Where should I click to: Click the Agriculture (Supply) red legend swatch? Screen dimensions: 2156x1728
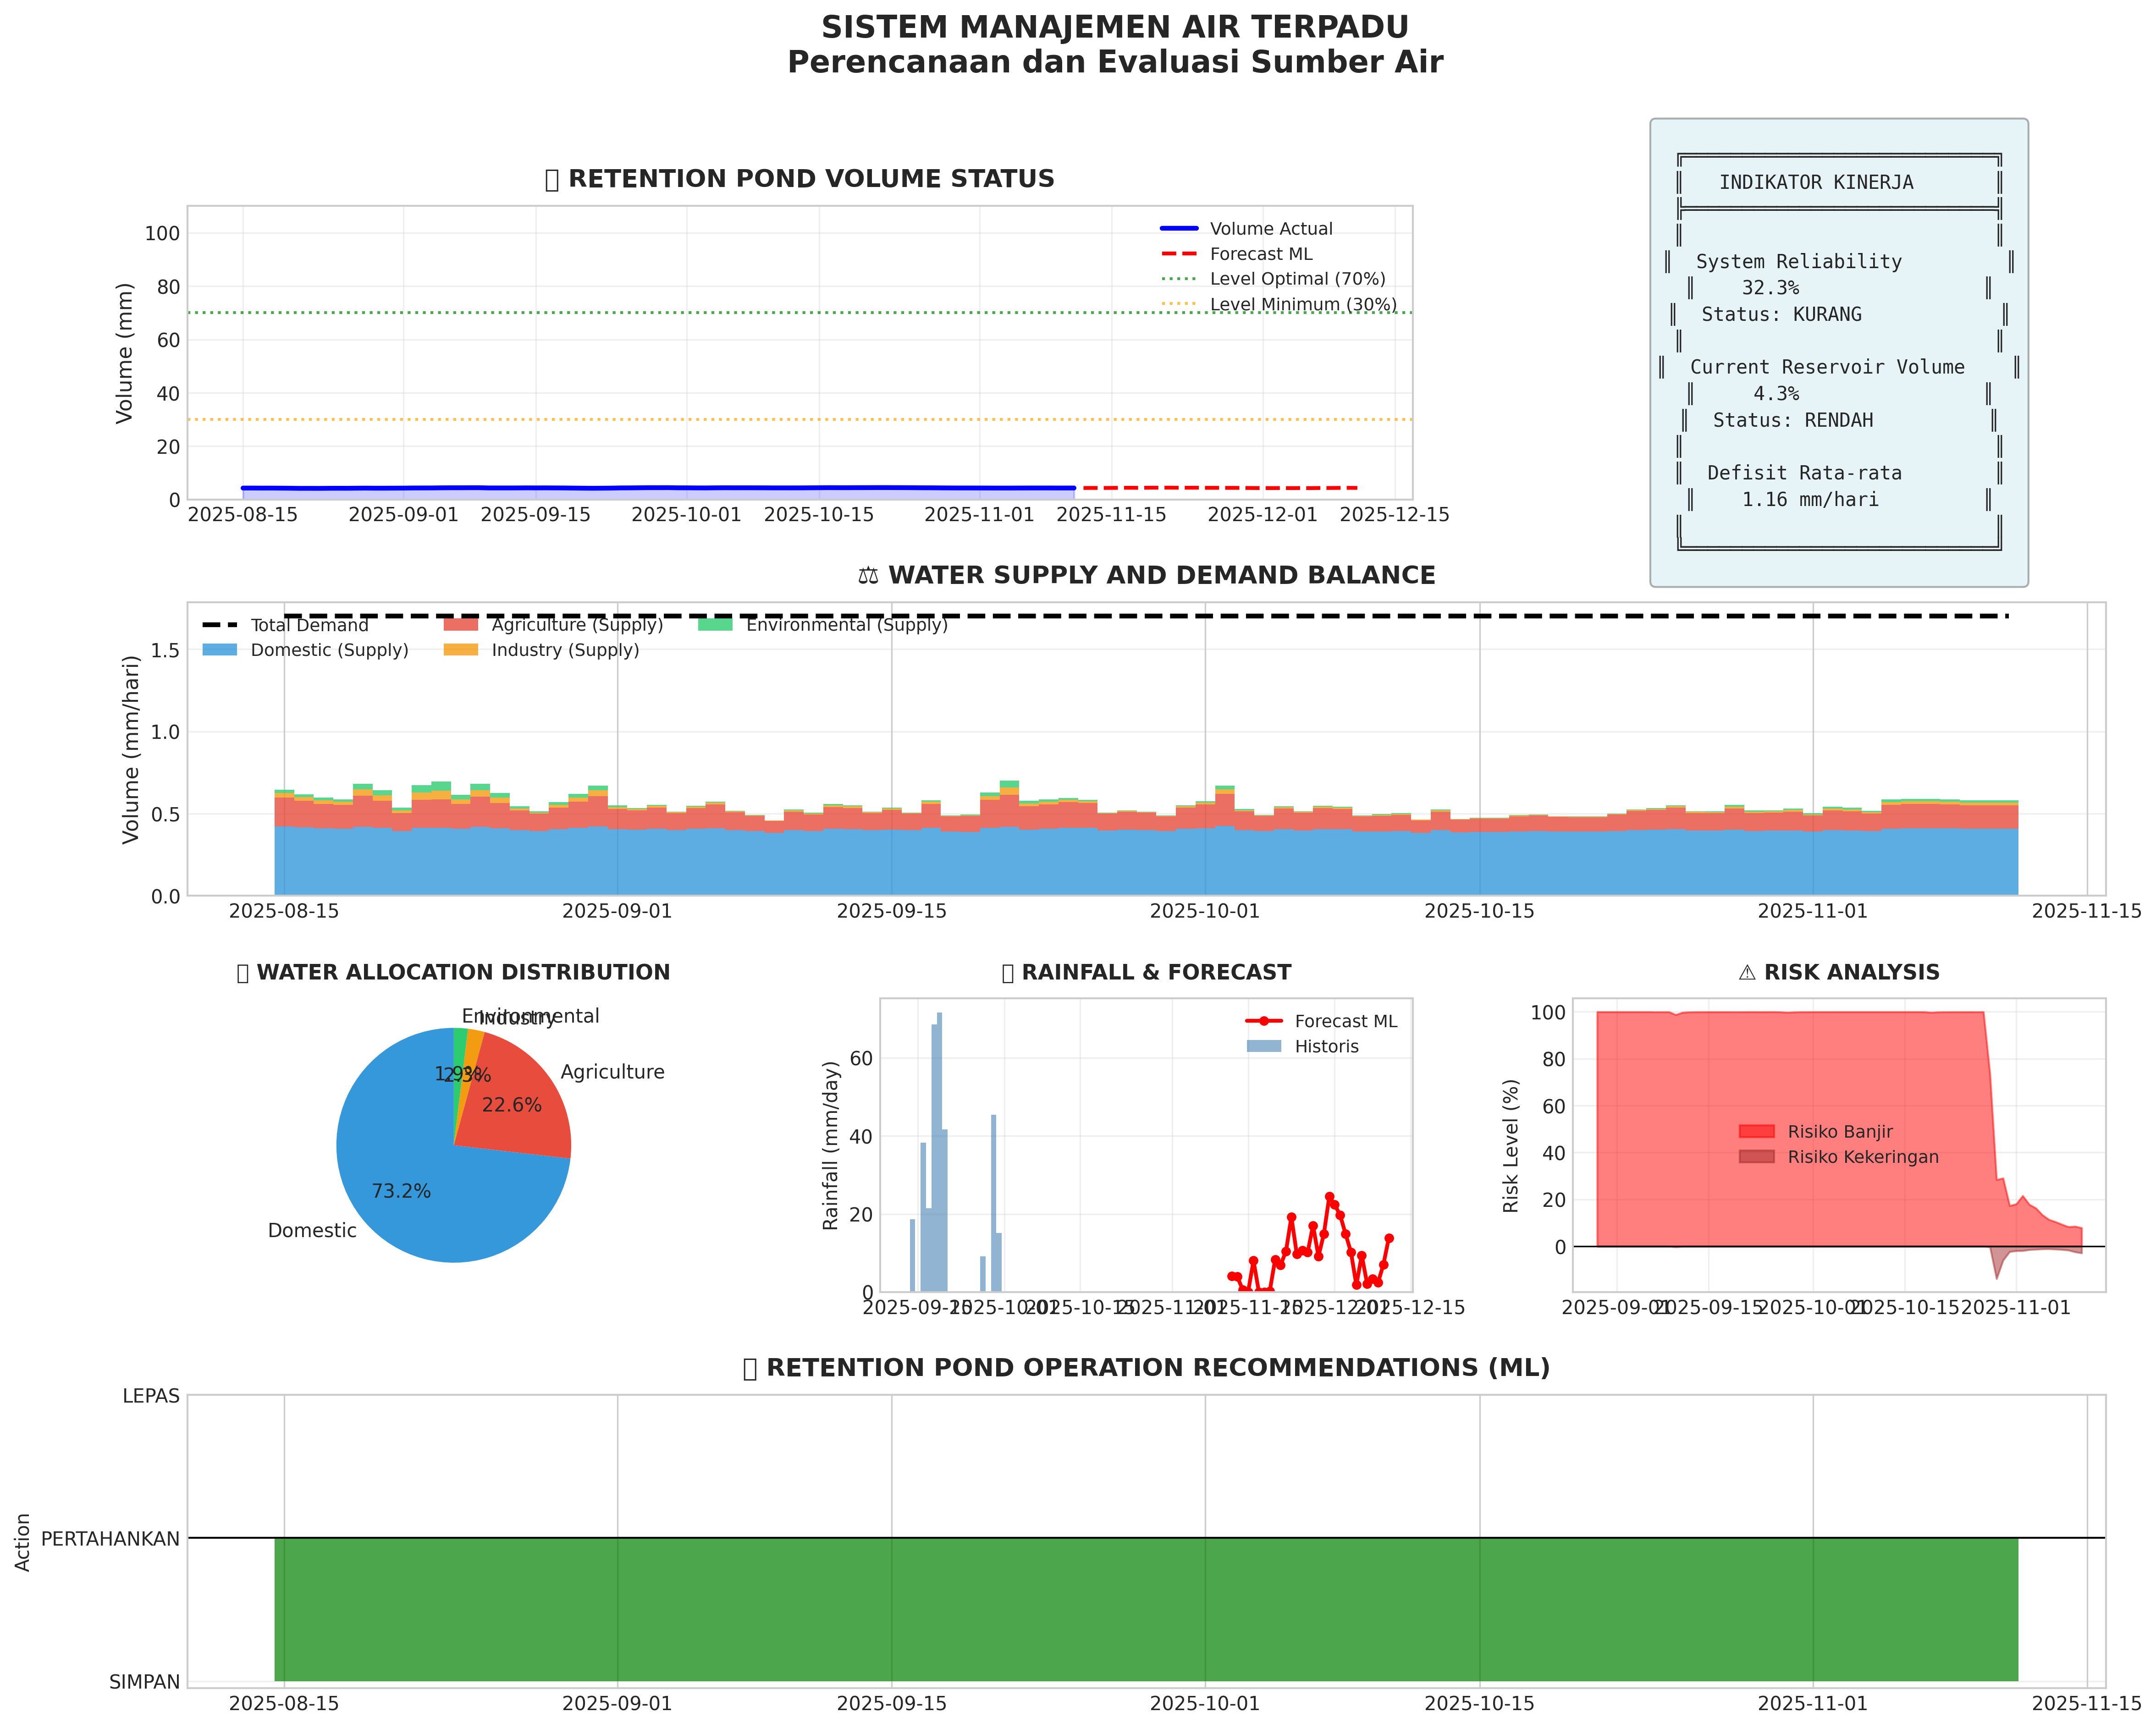click(x=461, y=625)
